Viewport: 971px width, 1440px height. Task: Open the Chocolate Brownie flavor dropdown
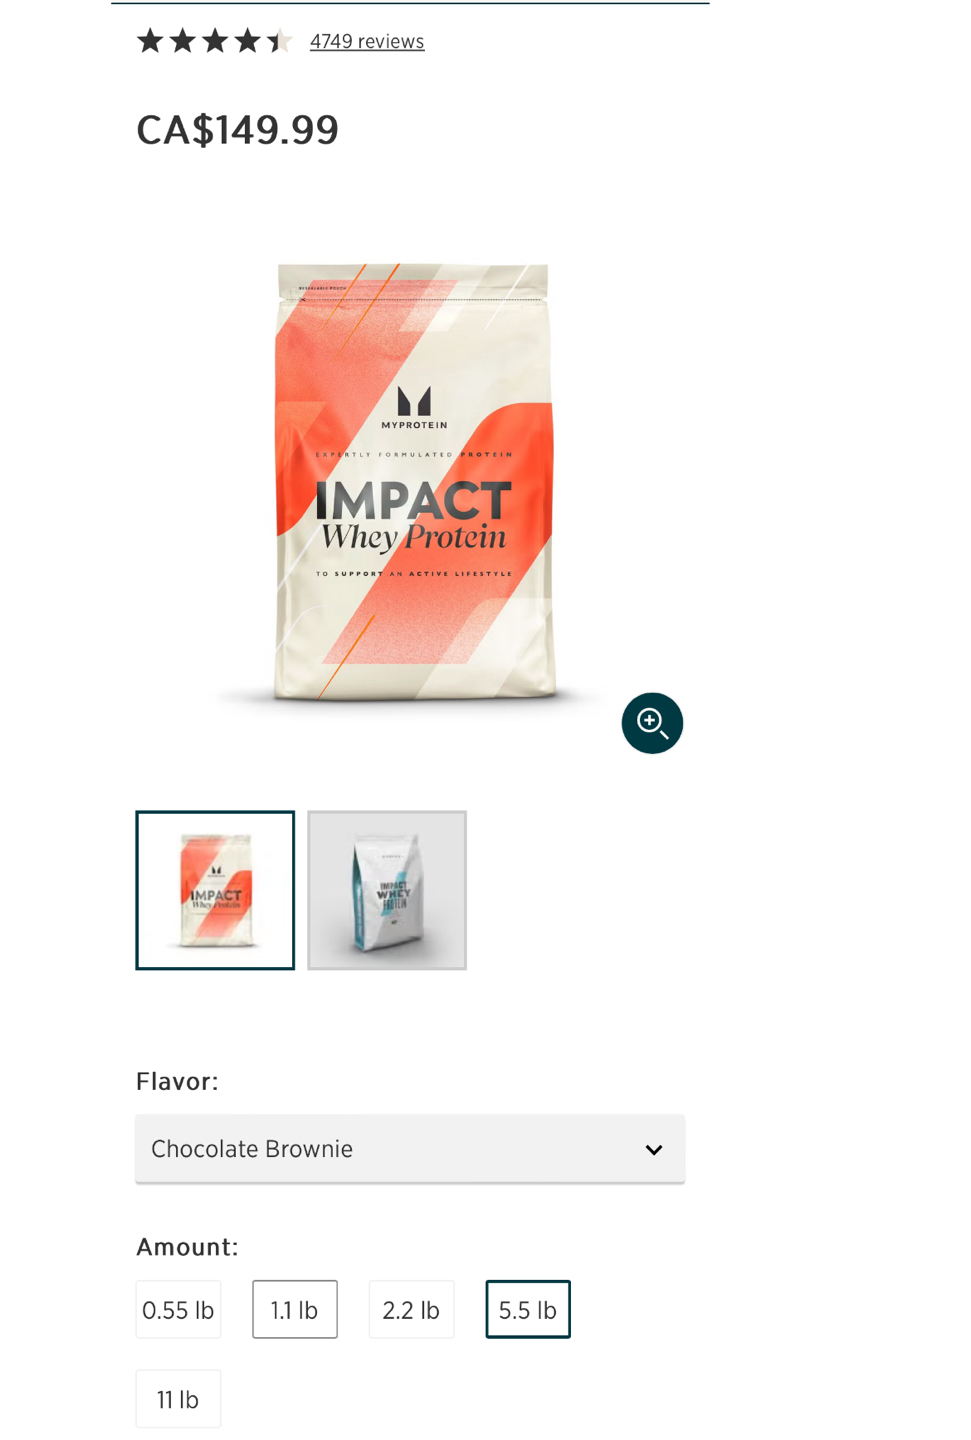[410, 1149]
